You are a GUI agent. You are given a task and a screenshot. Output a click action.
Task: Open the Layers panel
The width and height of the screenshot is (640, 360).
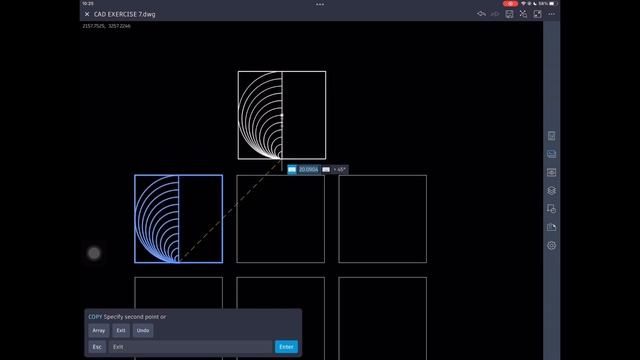click(x=551, y=191)
